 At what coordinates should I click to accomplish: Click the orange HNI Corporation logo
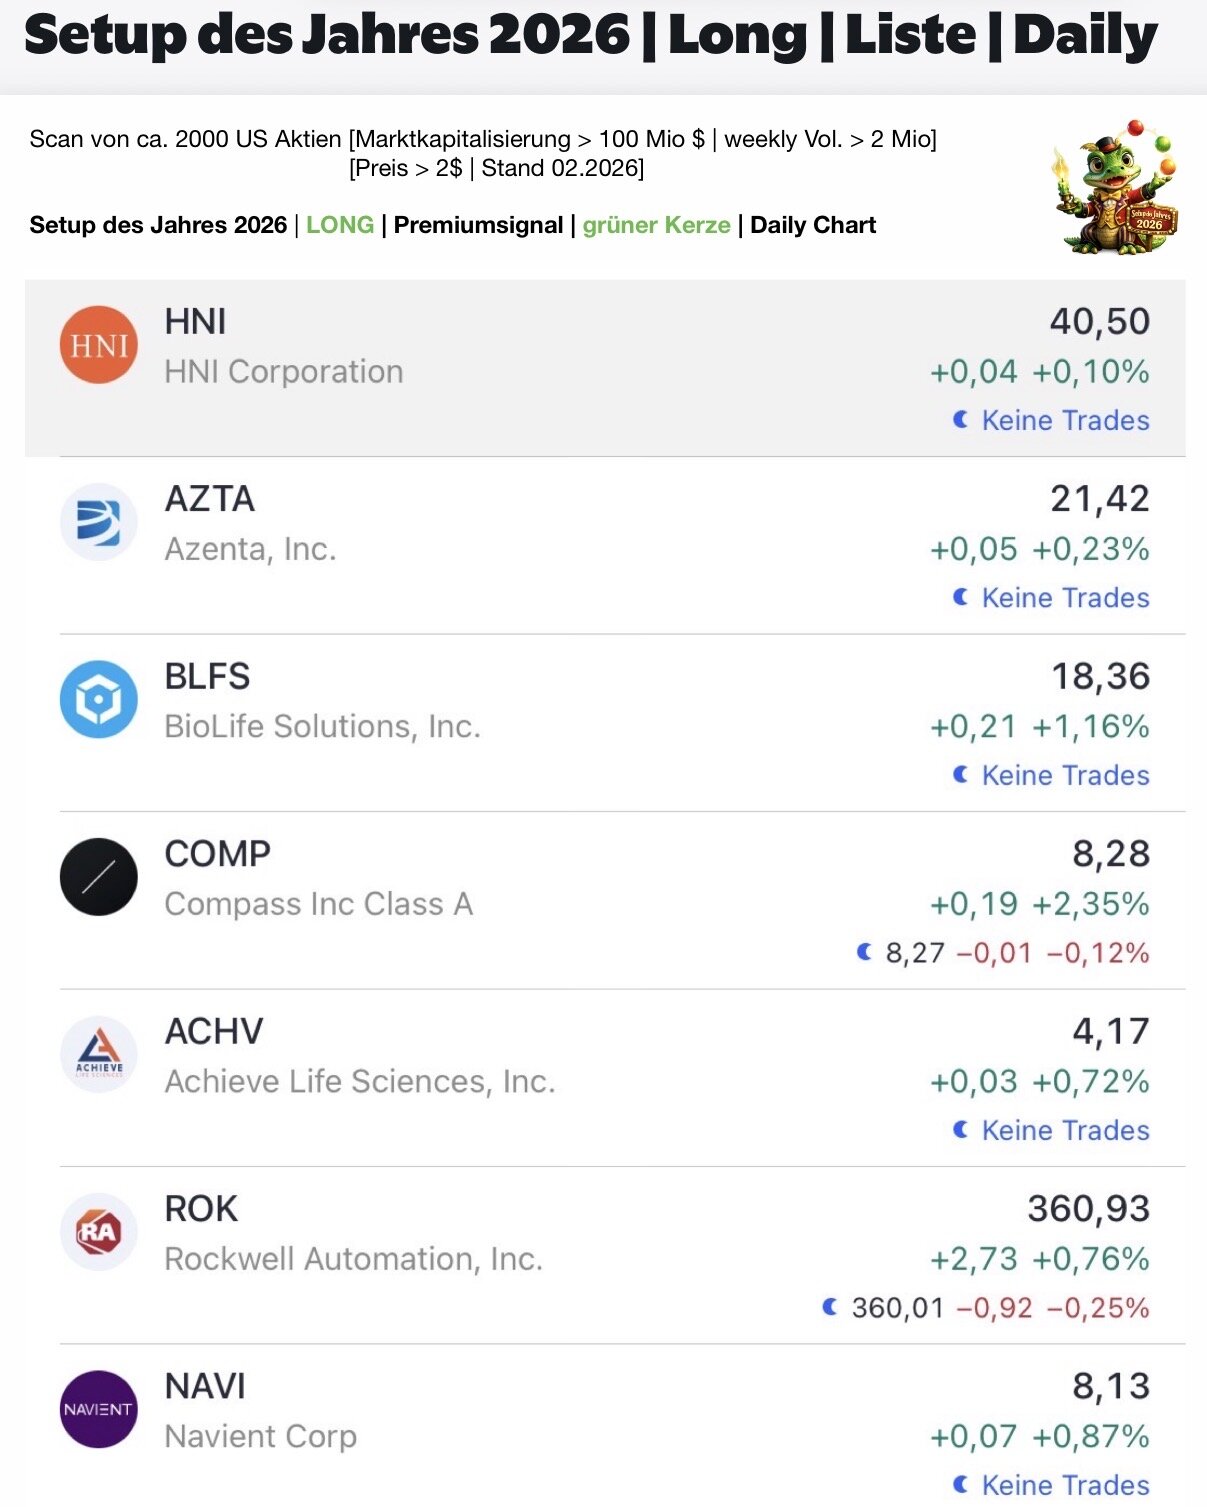tap(99, 345)
